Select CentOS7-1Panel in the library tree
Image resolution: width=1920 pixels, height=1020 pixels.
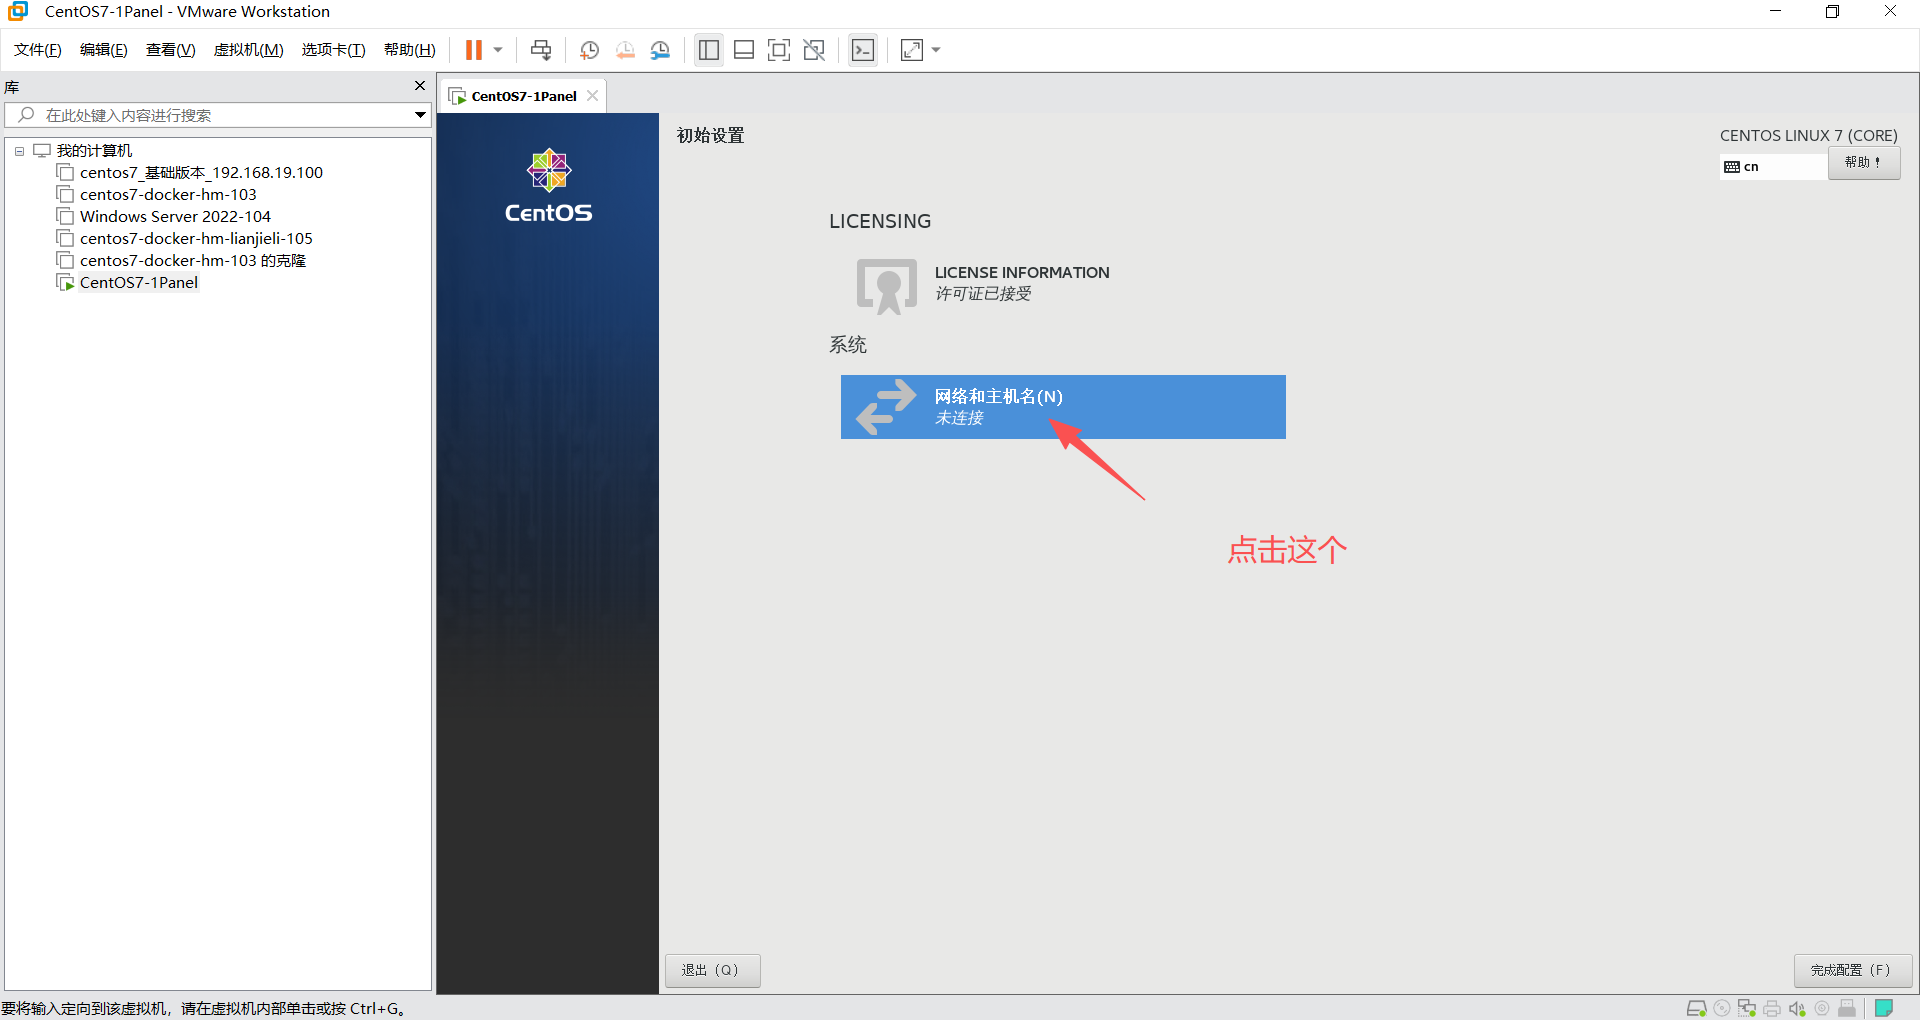[139, 283]
